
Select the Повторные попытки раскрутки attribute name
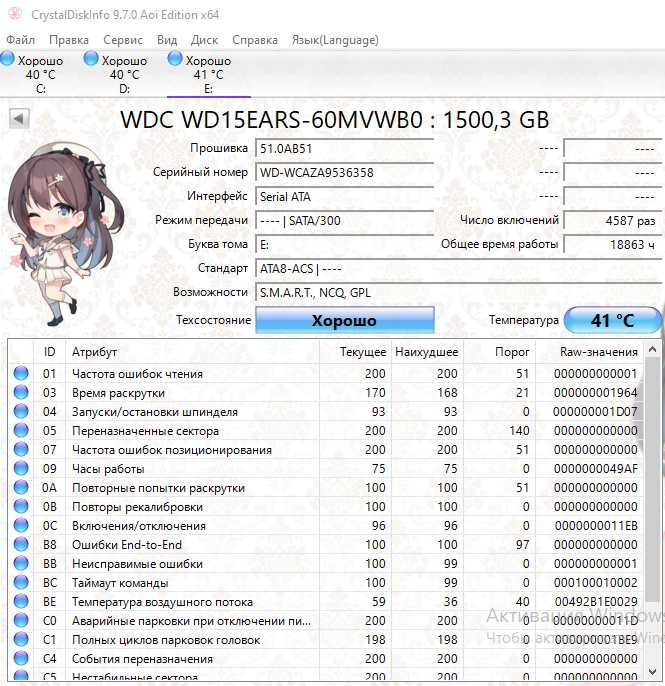pos(158,488)
